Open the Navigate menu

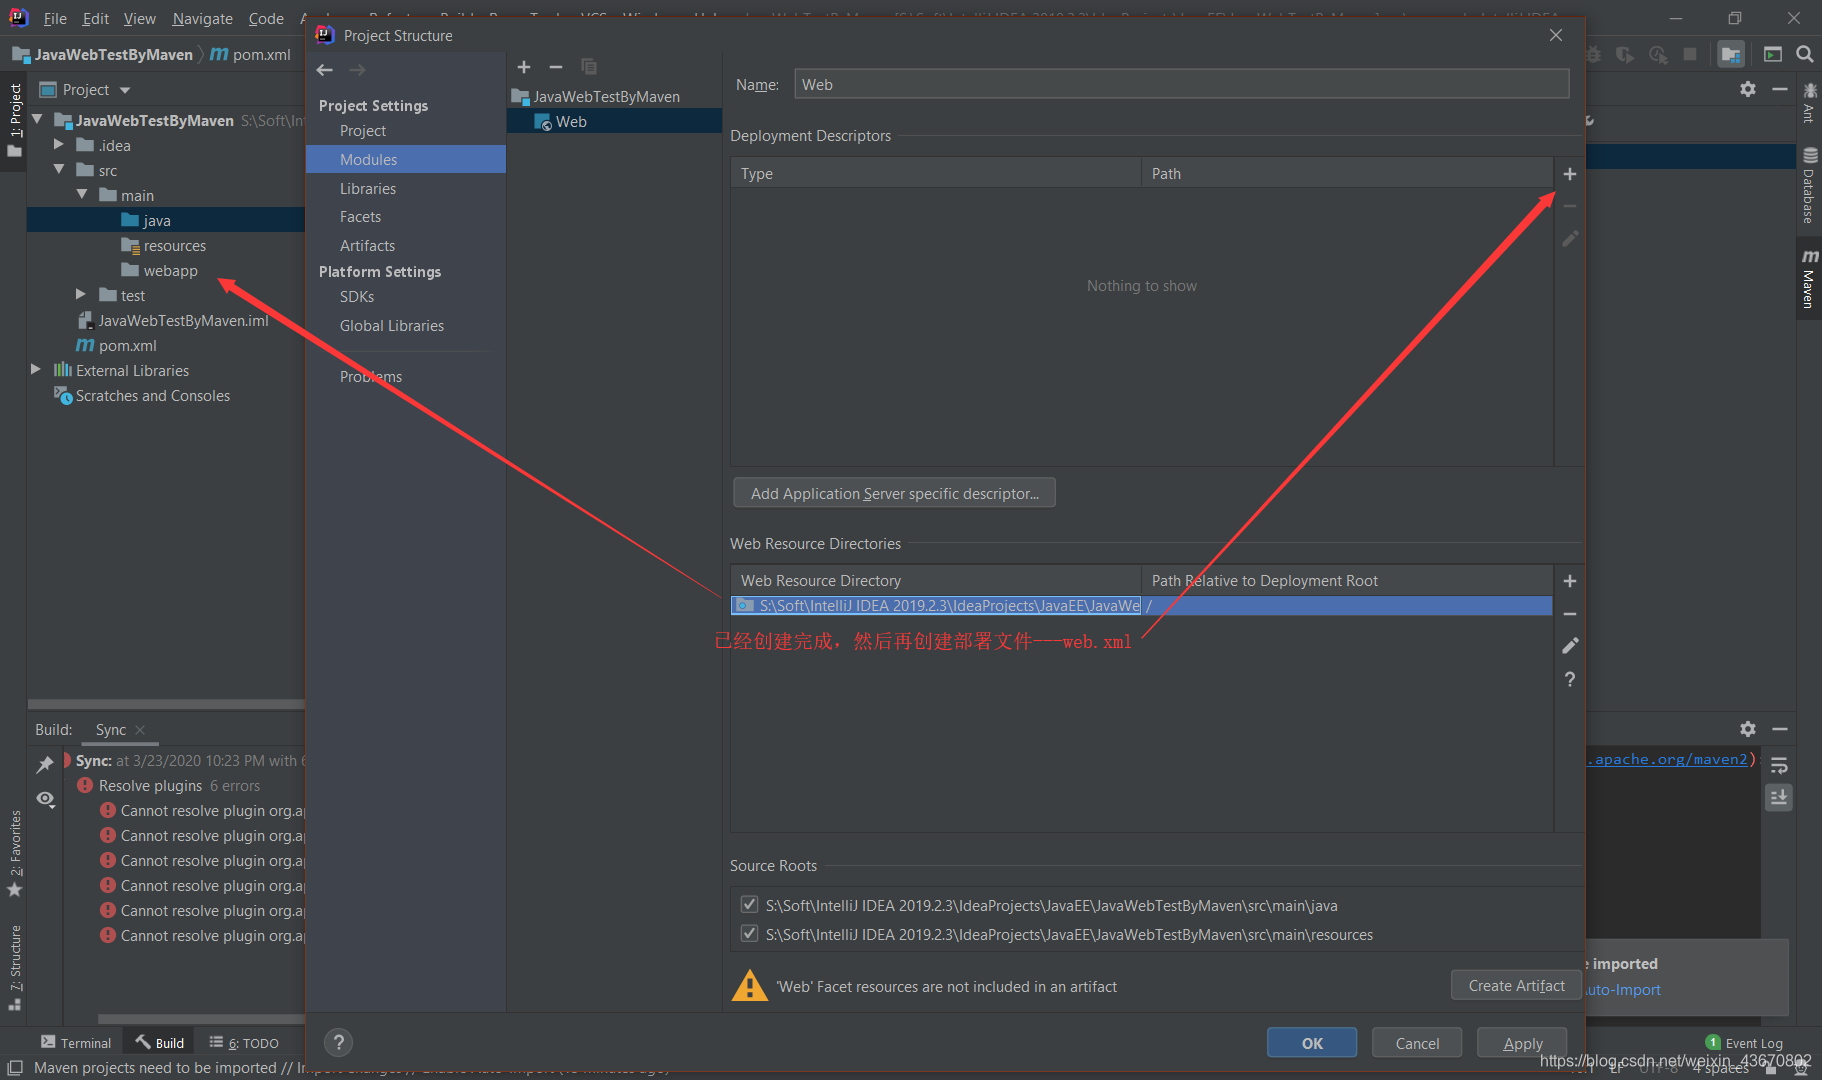pyautogui.click(x=202, y=18)
